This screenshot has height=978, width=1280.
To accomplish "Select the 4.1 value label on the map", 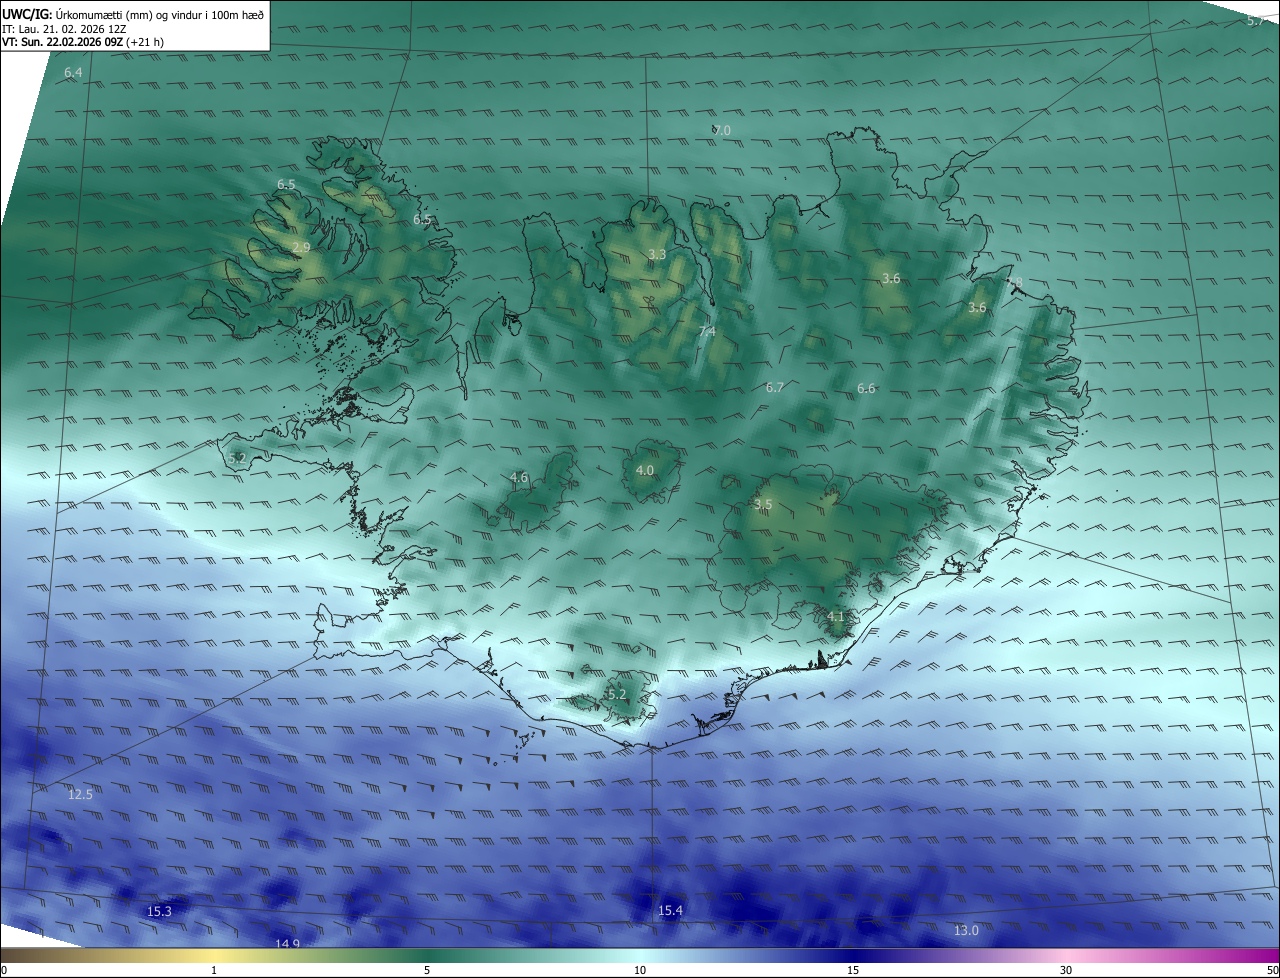I will point(837,617).
